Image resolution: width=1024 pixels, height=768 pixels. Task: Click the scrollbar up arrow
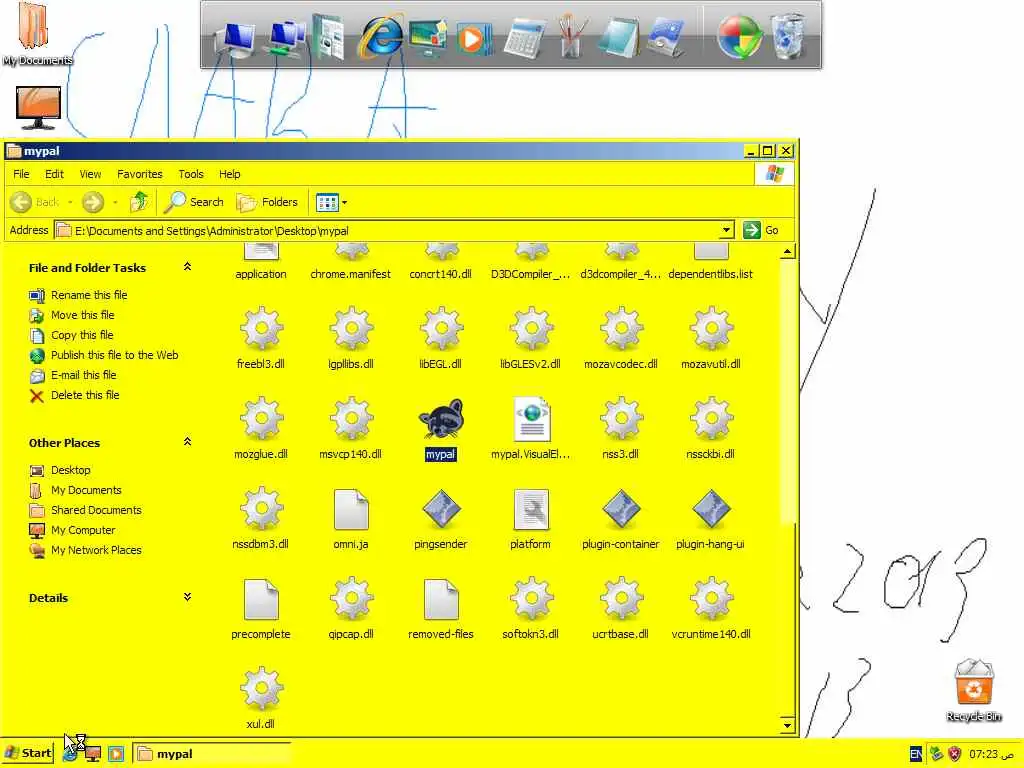787,251
